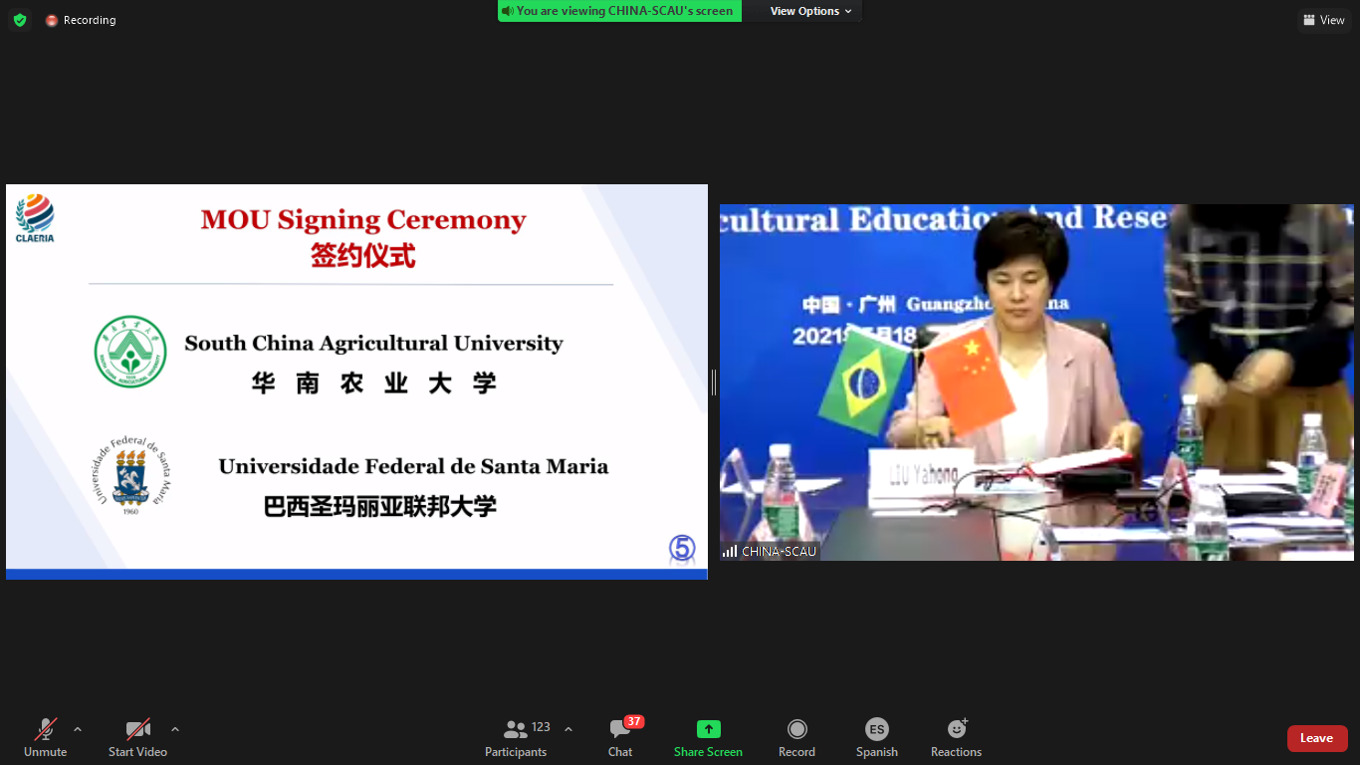Click the CHINA-SCAU speaker video feed

pos(1036,382)
